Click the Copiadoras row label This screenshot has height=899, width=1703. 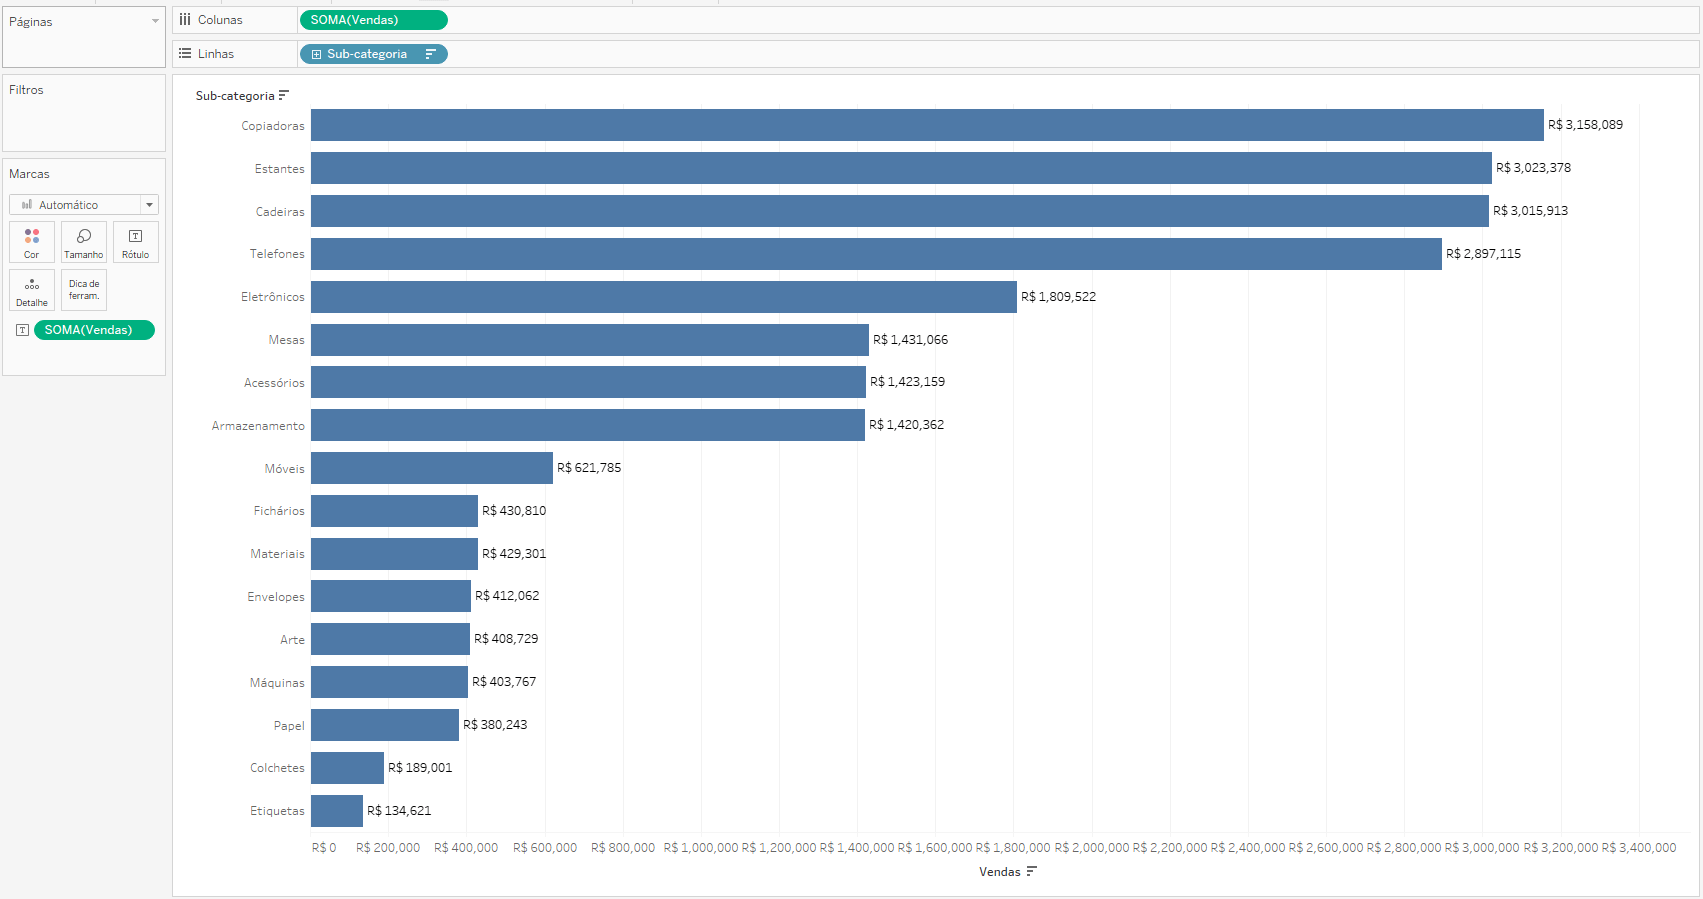(x=273, y=126)
